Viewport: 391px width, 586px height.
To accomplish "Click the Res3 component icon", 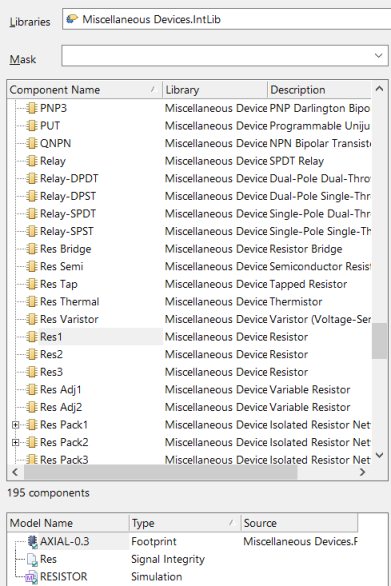I will [x=32, y=372].
